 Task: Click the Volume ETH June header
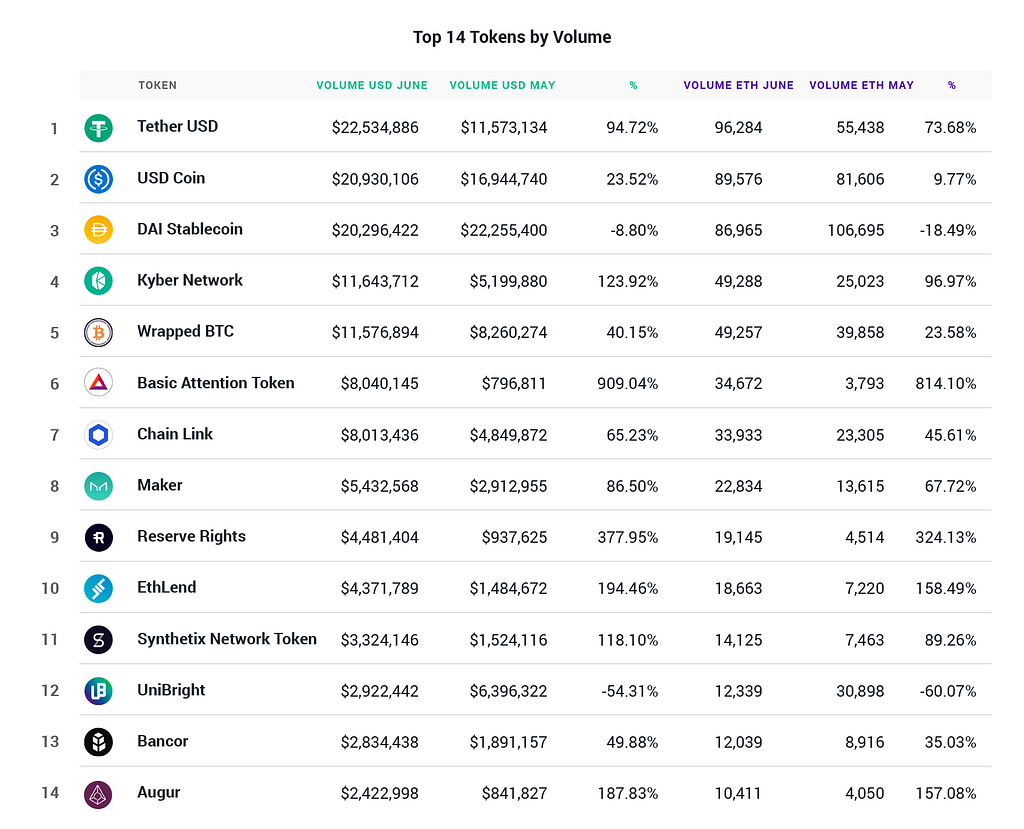coord(738,86)
